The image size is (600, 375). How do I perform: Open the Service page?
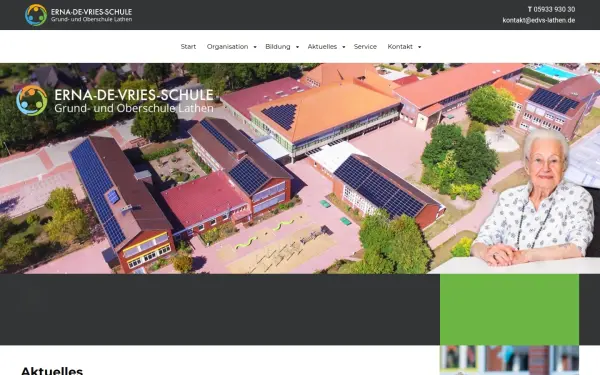[x=365, y=47]
